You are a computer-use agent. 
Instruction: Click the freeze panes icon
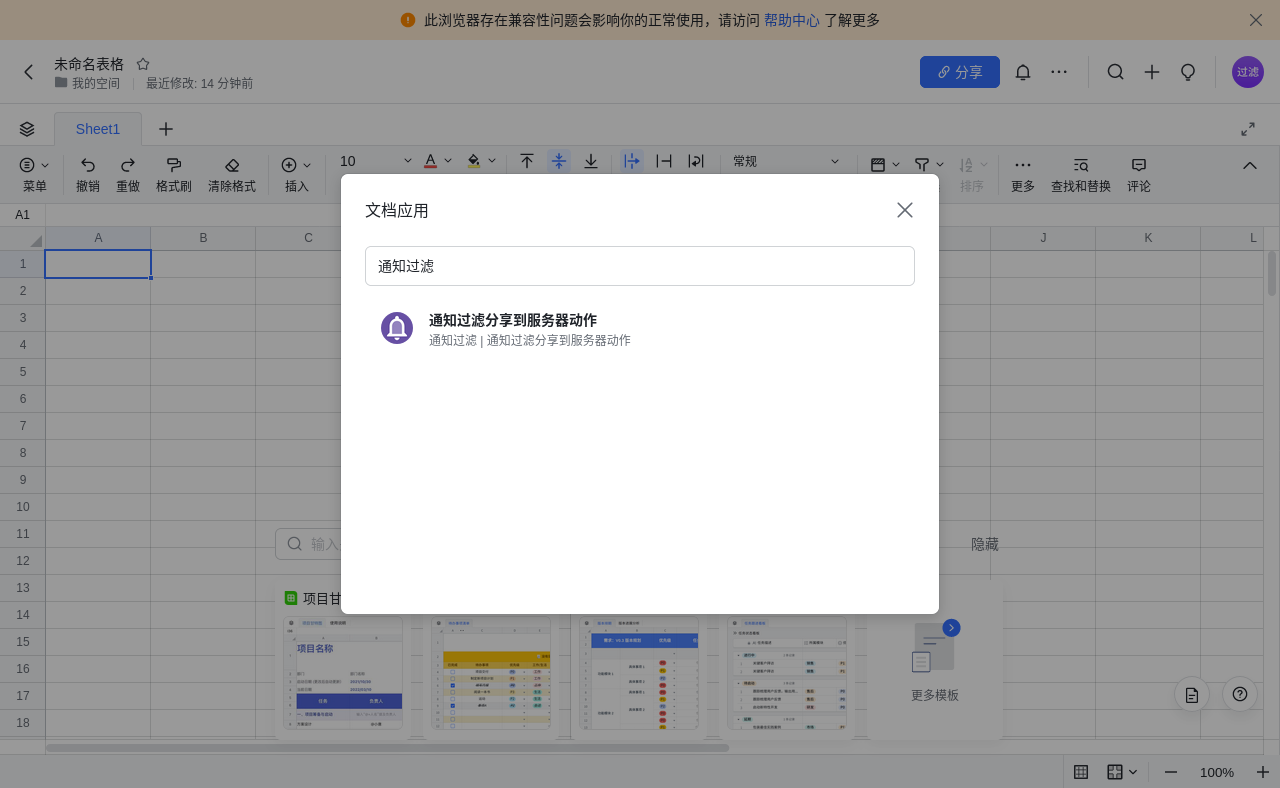click(x=878, y=164)
